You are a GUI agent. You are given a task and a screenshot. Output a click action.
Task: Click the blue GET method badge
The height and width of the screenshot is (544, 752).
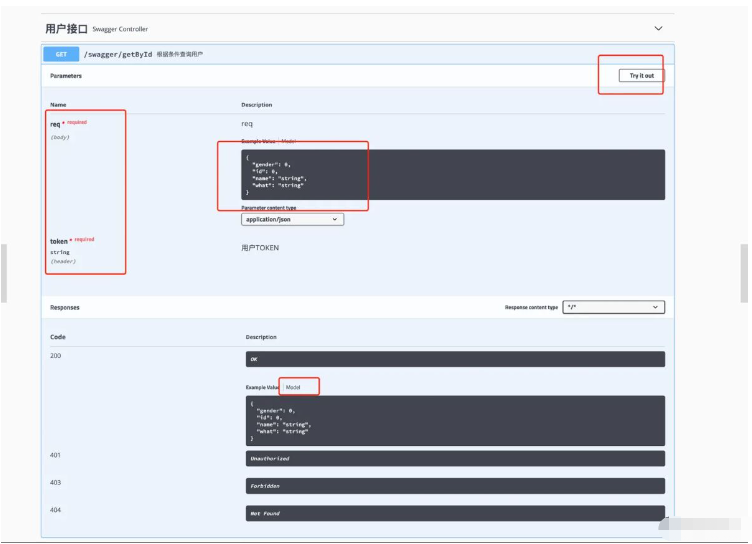pos(61,54)
